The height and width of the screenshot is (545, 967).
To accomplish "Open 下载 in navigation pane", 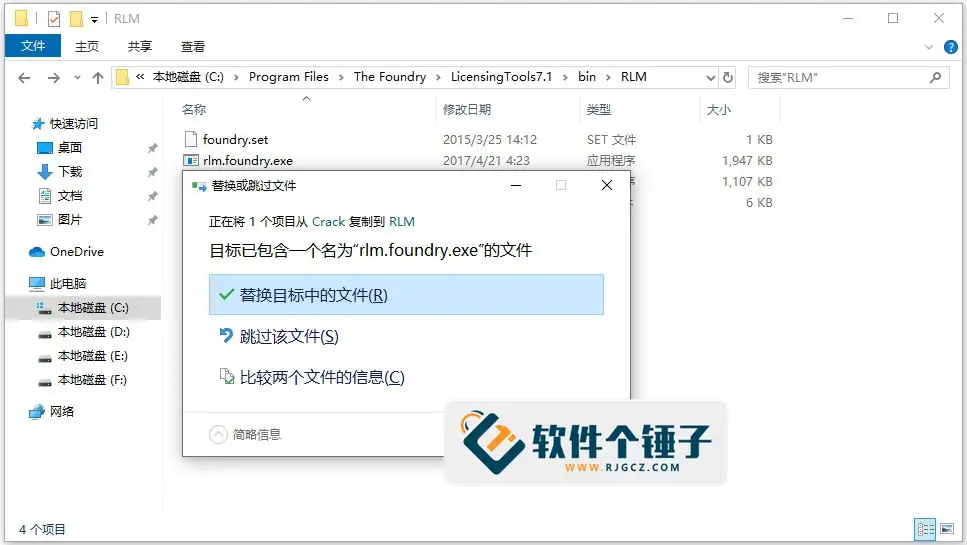I will point(70,171).
